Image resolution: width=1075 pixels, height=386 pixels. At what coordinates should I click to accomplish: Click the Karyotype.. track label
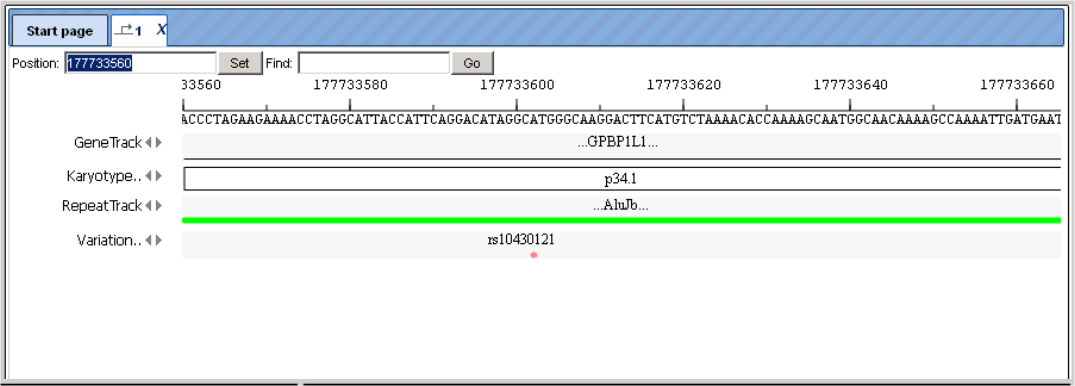pyautogui.click(x=103, y=176)
